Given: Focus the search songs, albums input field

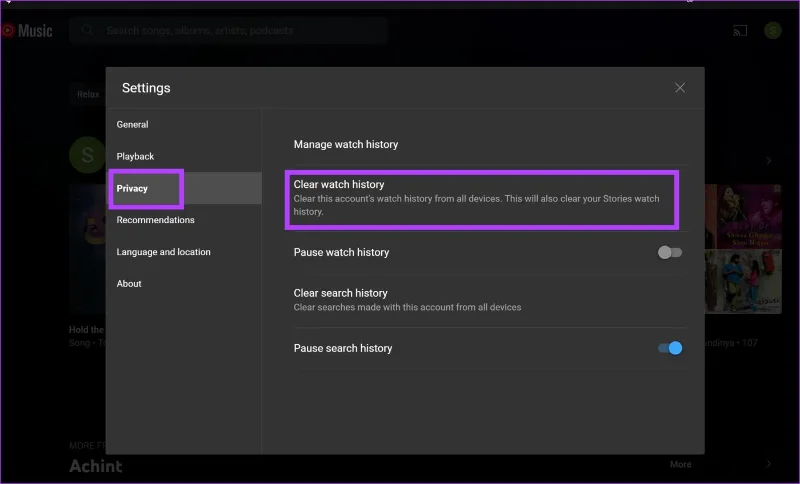Looking at the screenshot, I should [x=229, y=31].
